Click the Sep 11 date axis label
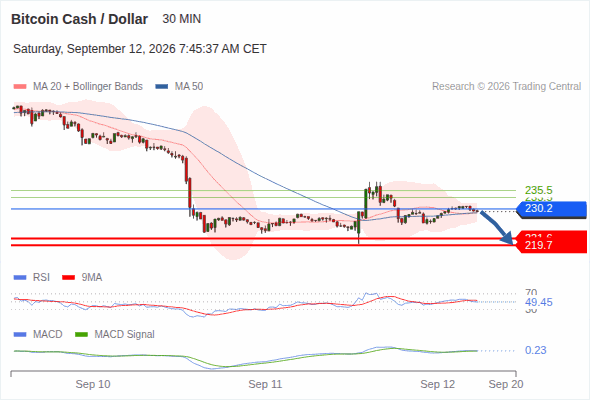 coord(265,384)
